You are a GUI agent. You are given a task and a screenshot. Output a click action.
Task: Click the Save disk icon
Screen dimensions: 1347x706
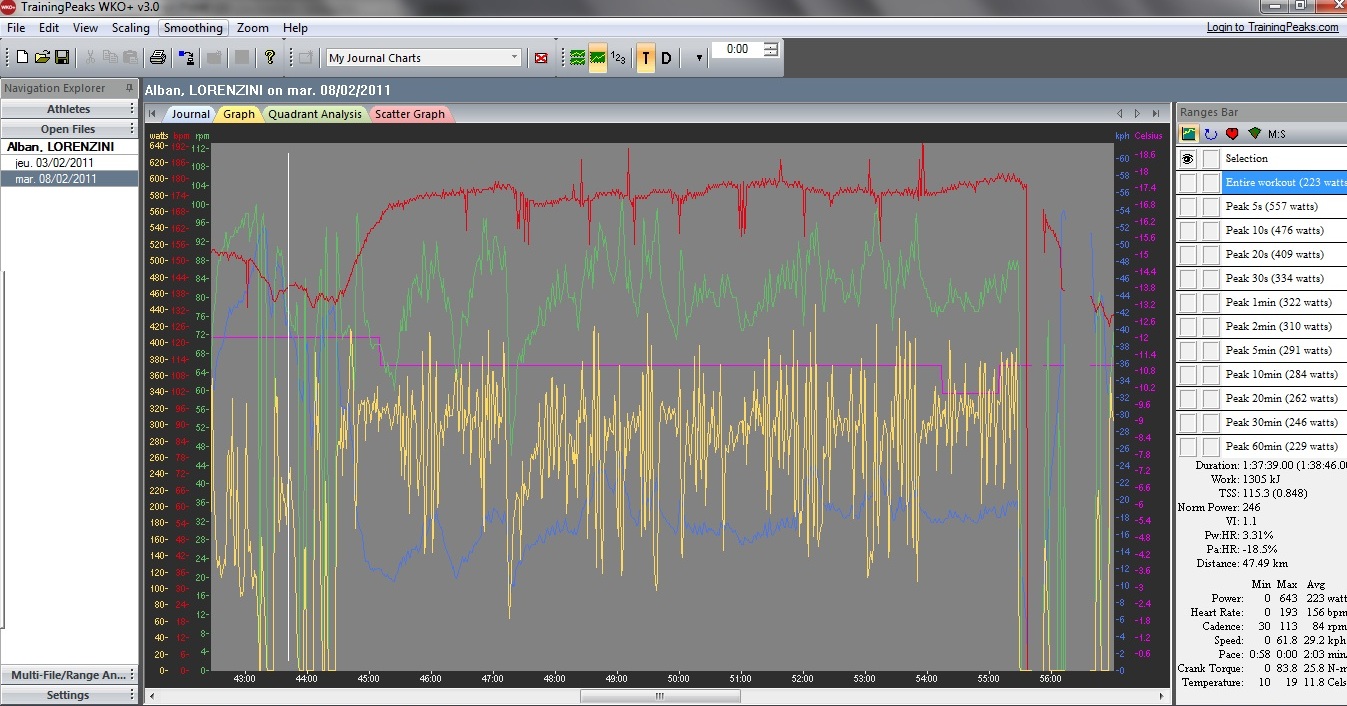pyautogui.click(x=61, y=58)
